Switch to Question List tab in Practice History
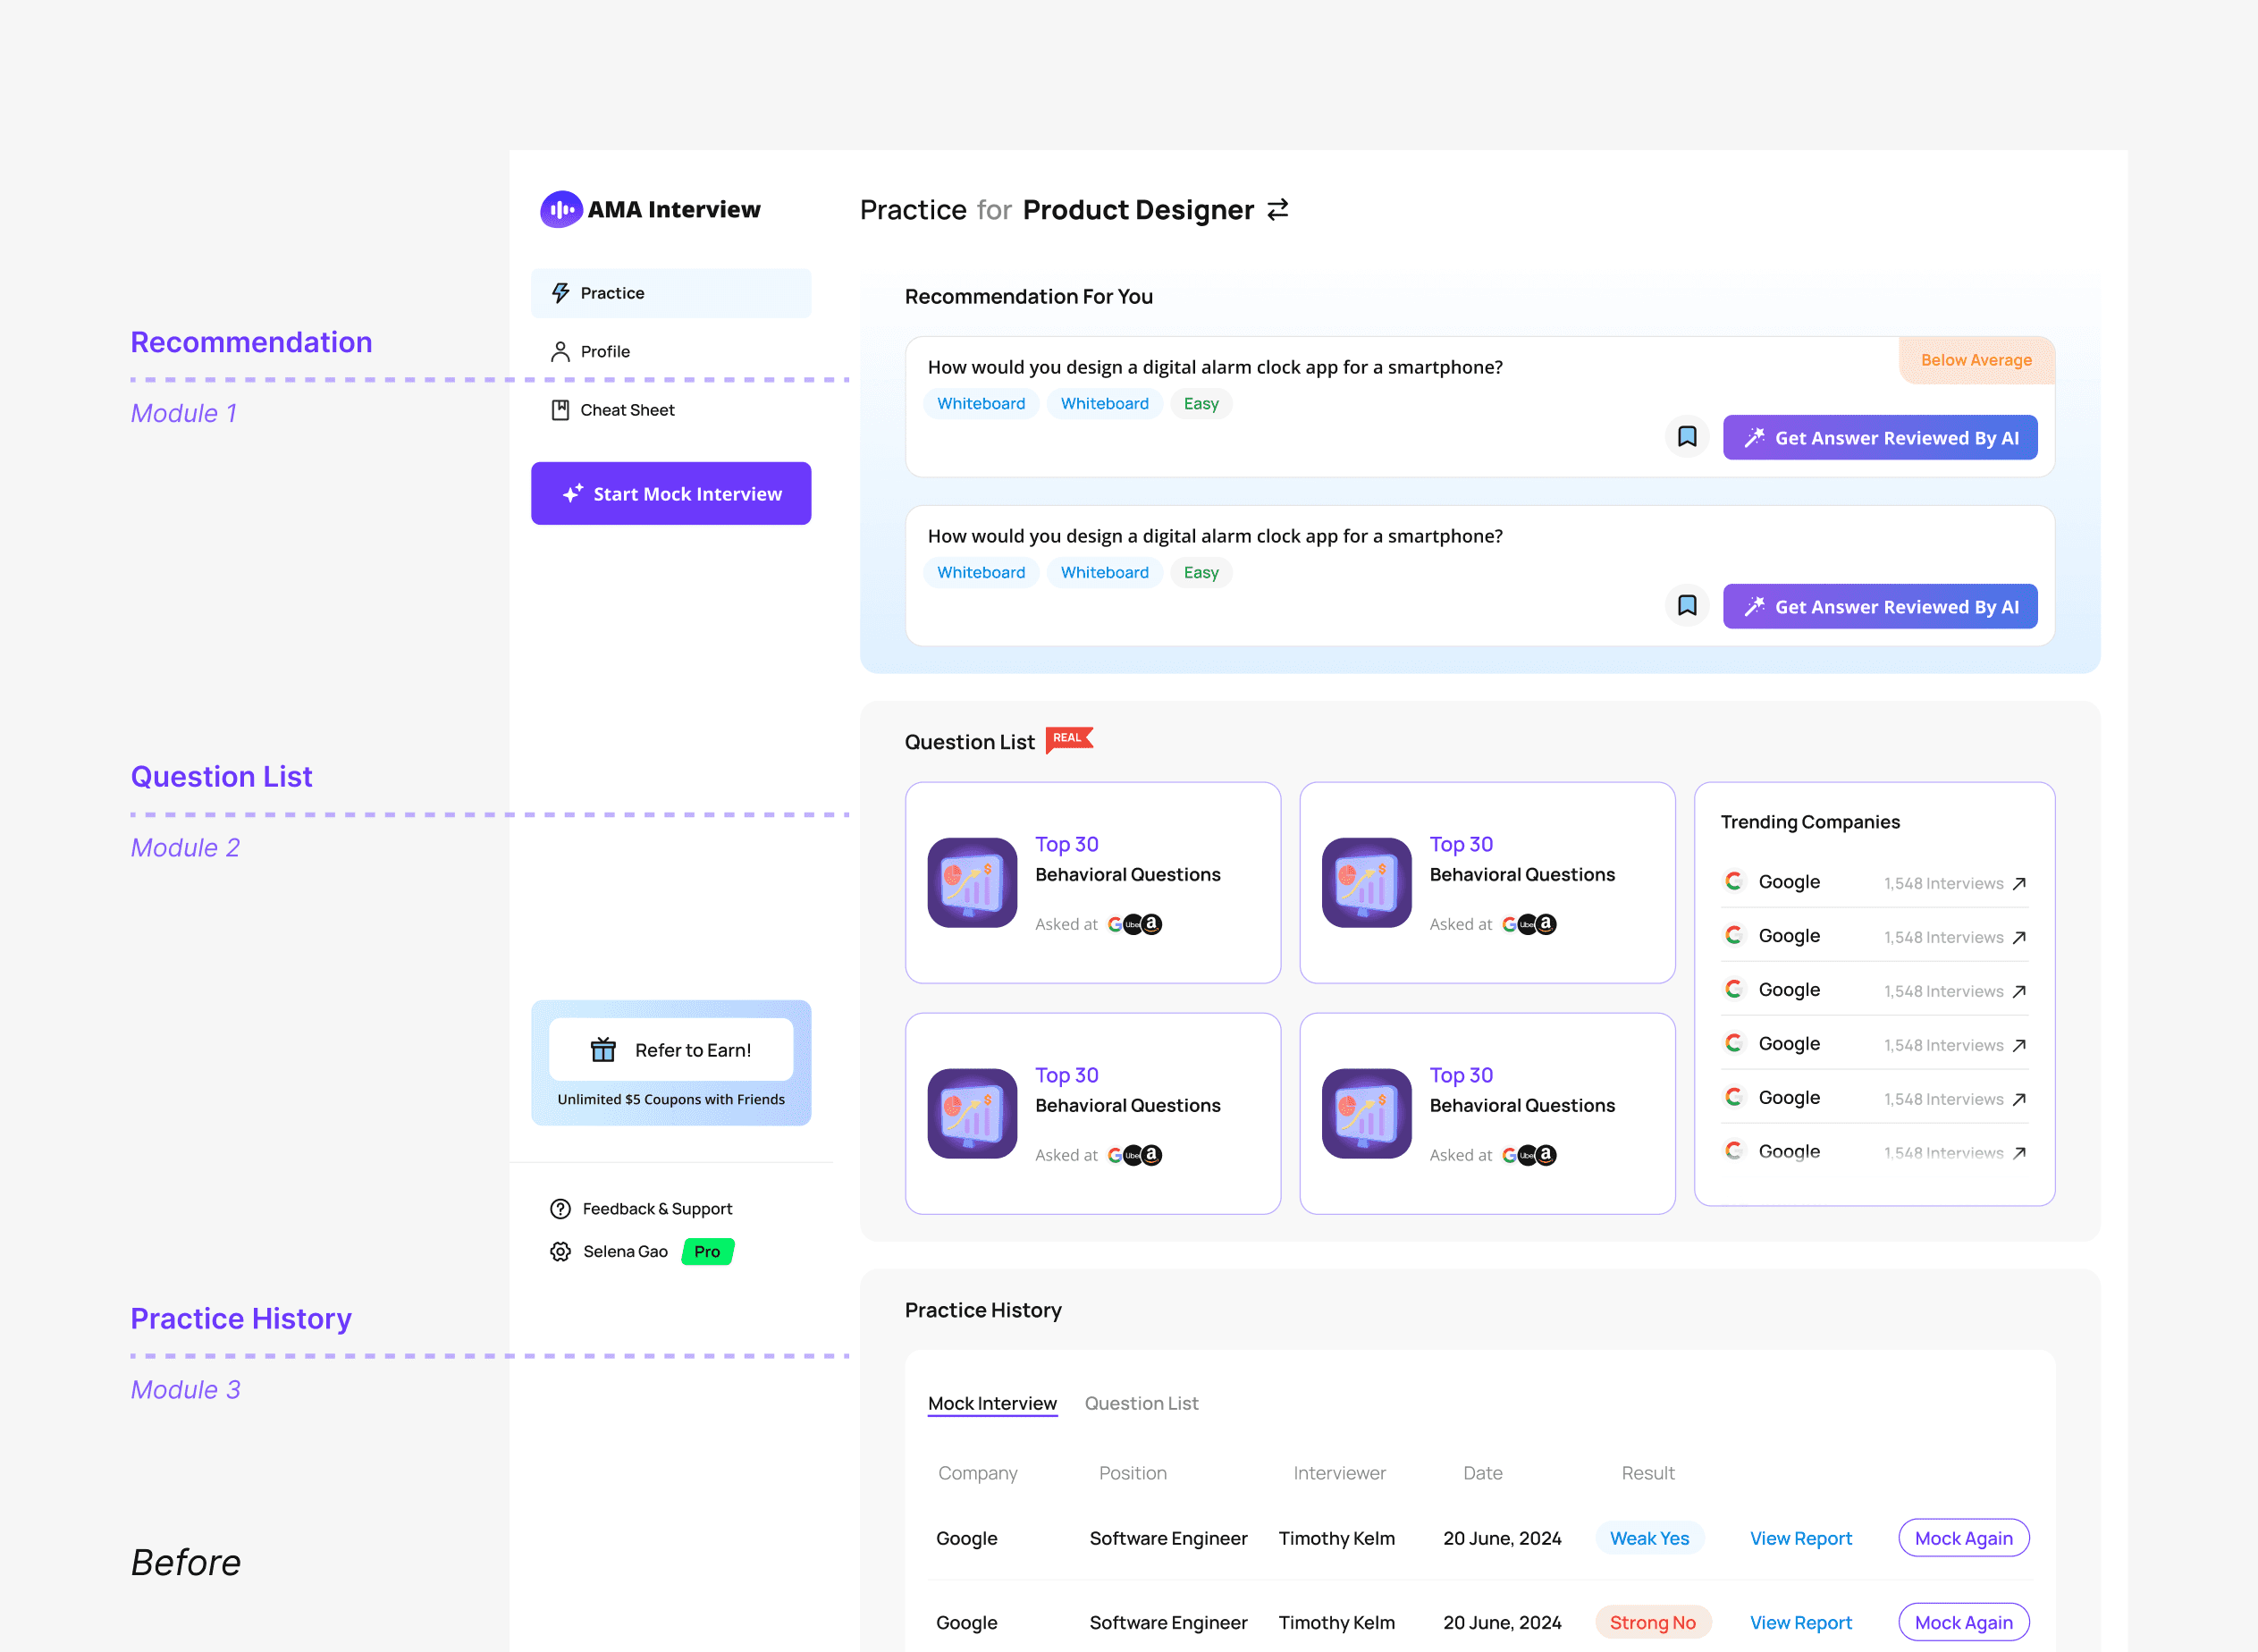The height and width of the screenshot is (1652, 2258). click(1141, 1404)
